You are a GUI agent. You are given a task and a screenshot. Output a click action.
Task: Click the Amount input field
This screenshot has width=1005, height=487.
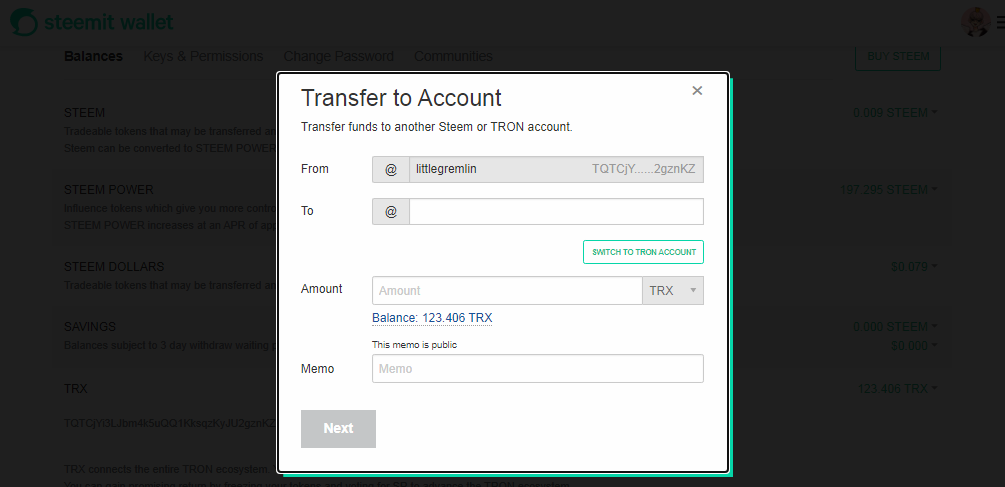click(x=507, y=290)
